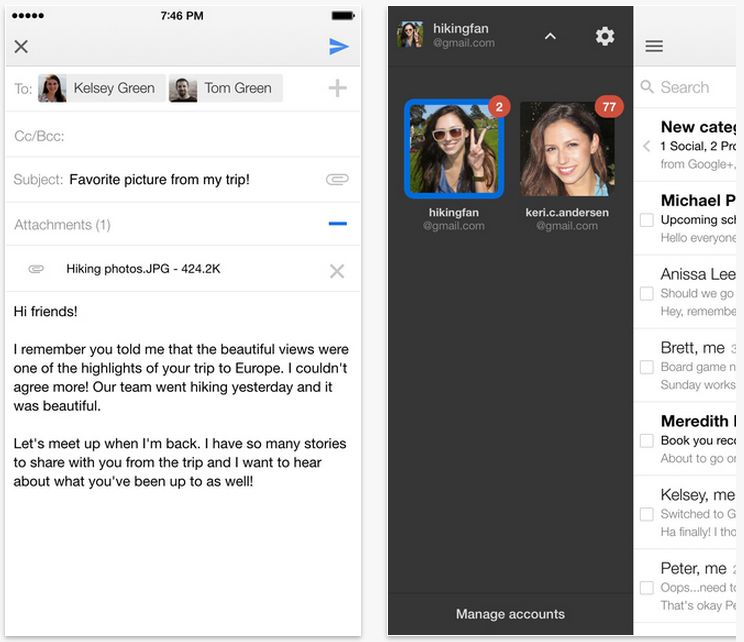This screenshot has height=642, width=744.
Task: Expand the New categories left chevron
Action: pyautogui.click(x=646, y=146)
